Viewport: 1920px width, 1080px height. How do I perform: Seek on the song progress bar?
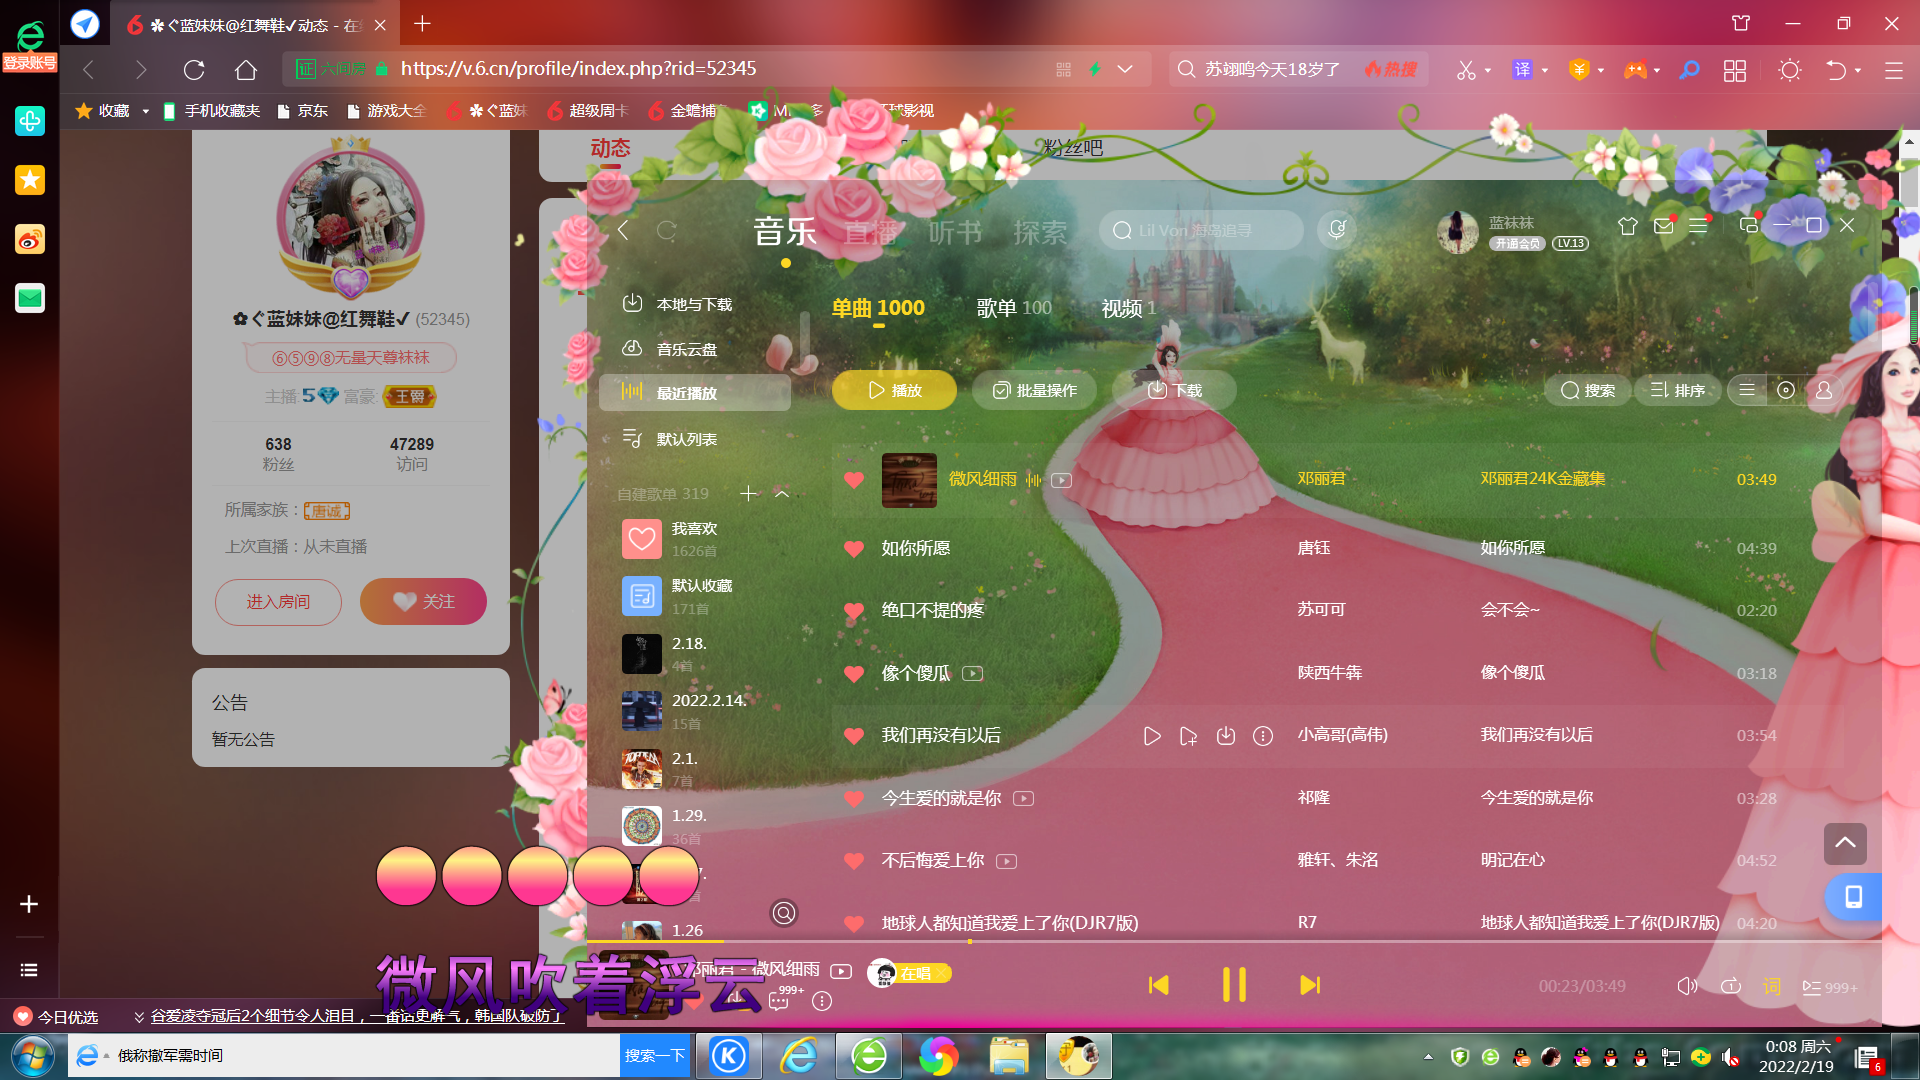[x=1234, y=941]
